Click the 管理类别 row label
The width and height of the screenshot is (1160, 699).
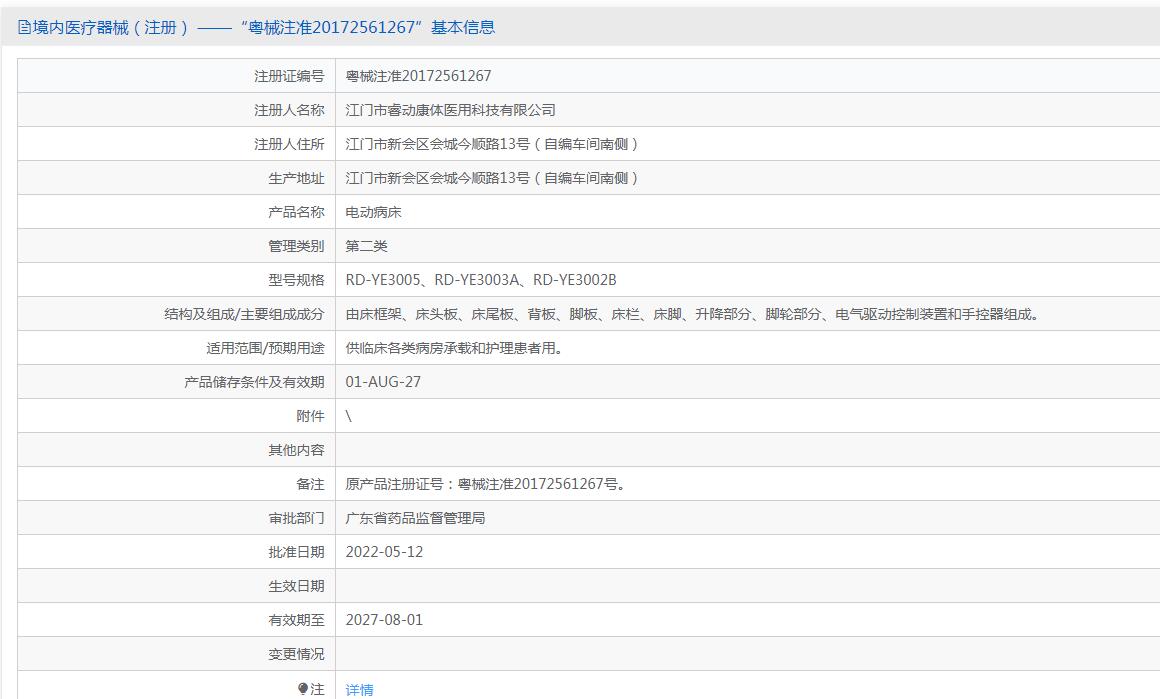pyautogui.click(x=296, y=246)
